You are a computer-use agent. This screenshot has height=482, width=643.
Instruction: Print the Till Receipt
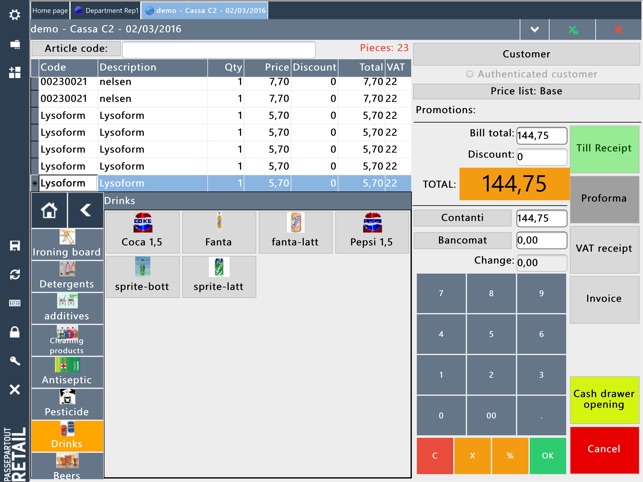(x=604, y=148)
